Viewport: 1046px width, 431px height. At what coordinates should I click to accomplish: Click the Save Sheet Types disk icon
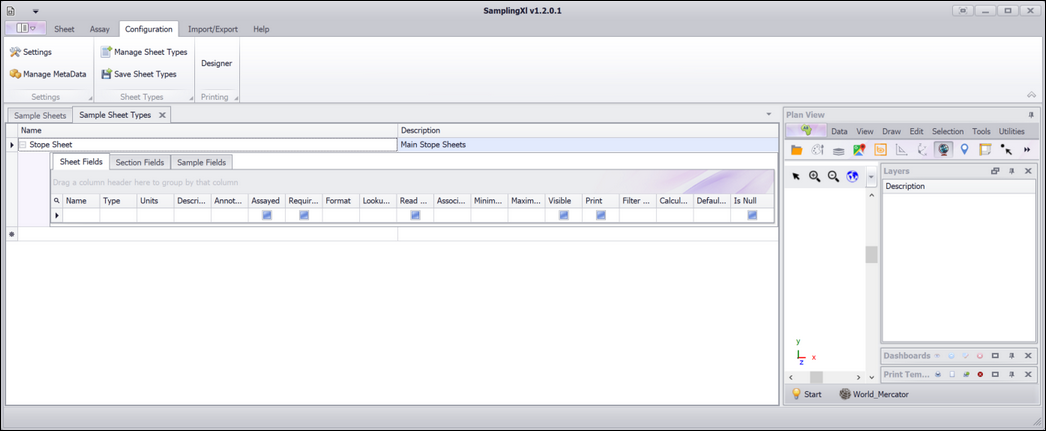(x=106, y=74)
